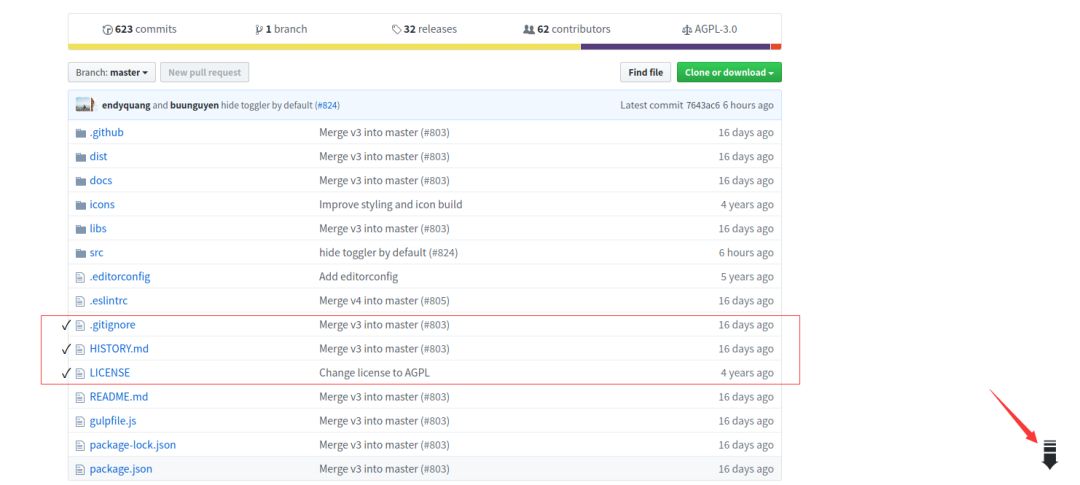Click the yellow language bar segment
1080x485 pixels.
point(324,47)
